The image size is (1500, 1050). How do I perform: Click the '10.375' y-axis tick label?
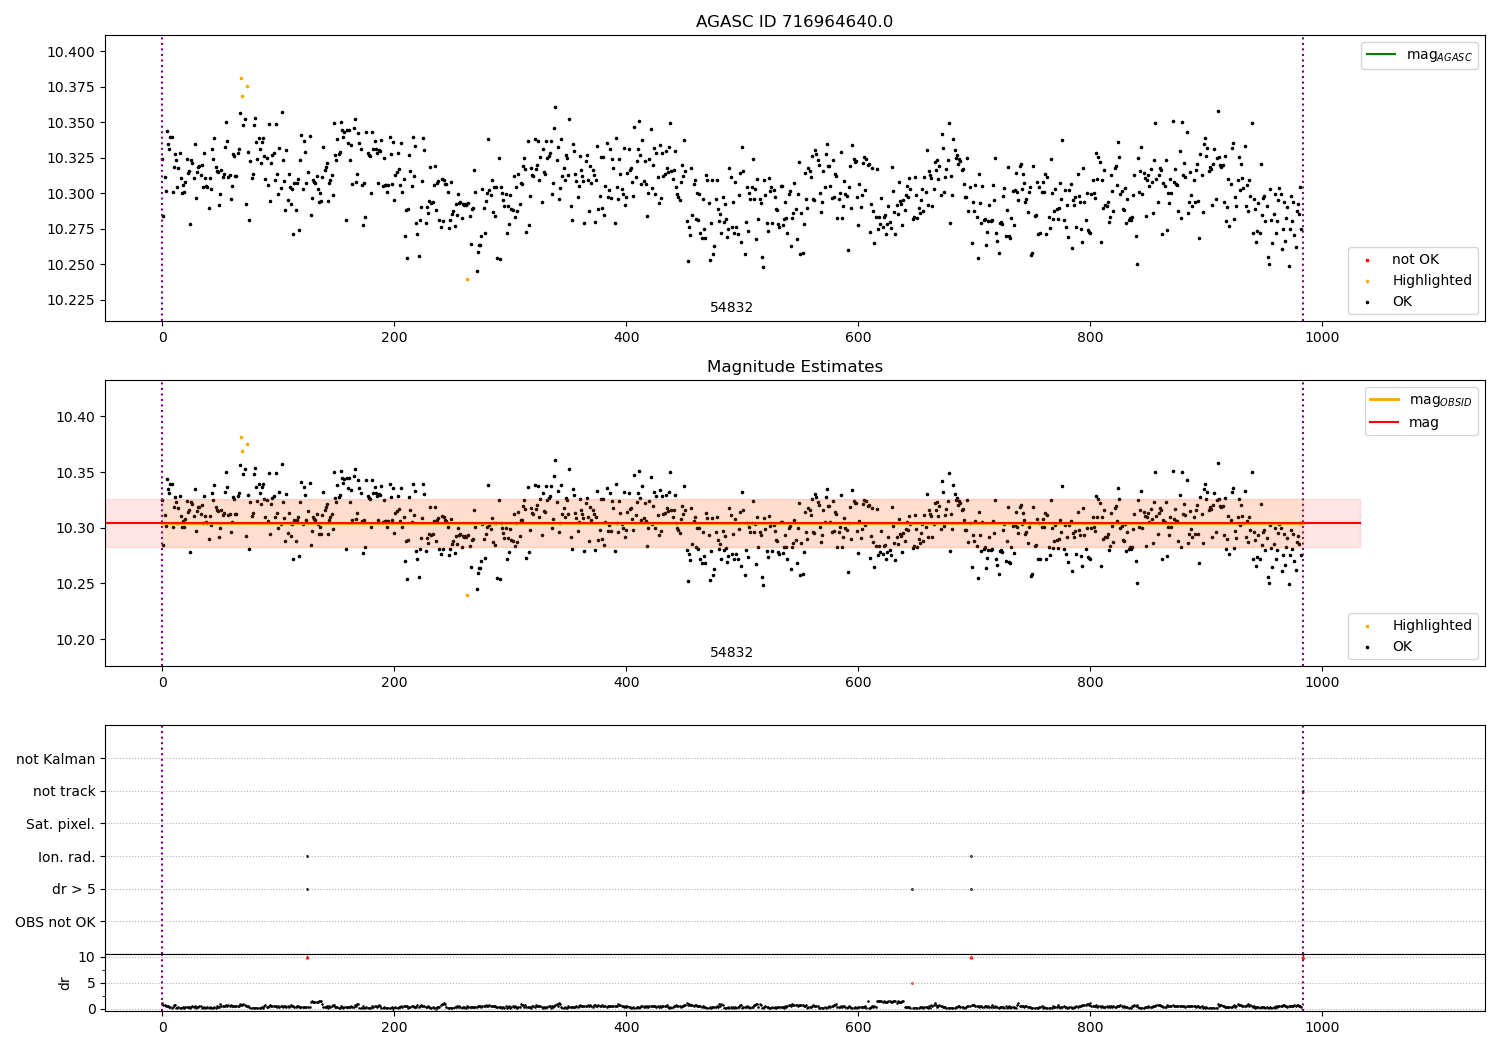click(71, 88)
